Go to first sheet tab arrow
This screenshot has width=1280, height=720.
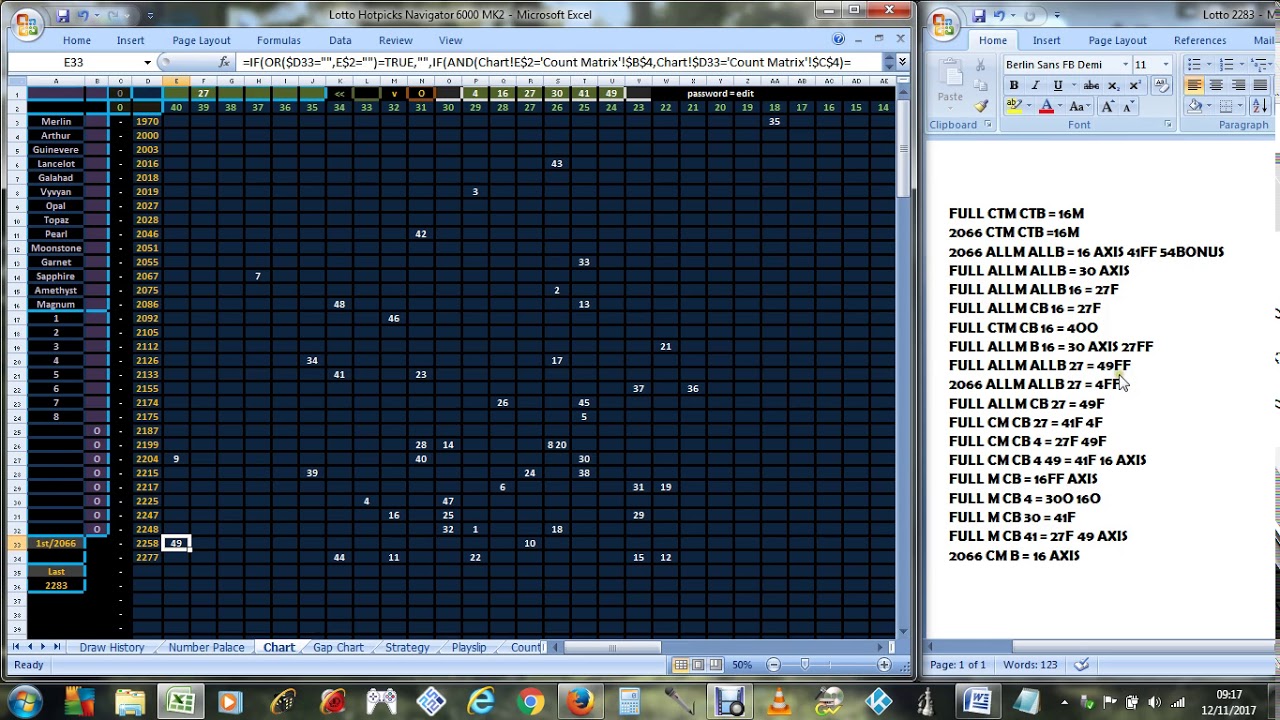click(x=17, y=648)
